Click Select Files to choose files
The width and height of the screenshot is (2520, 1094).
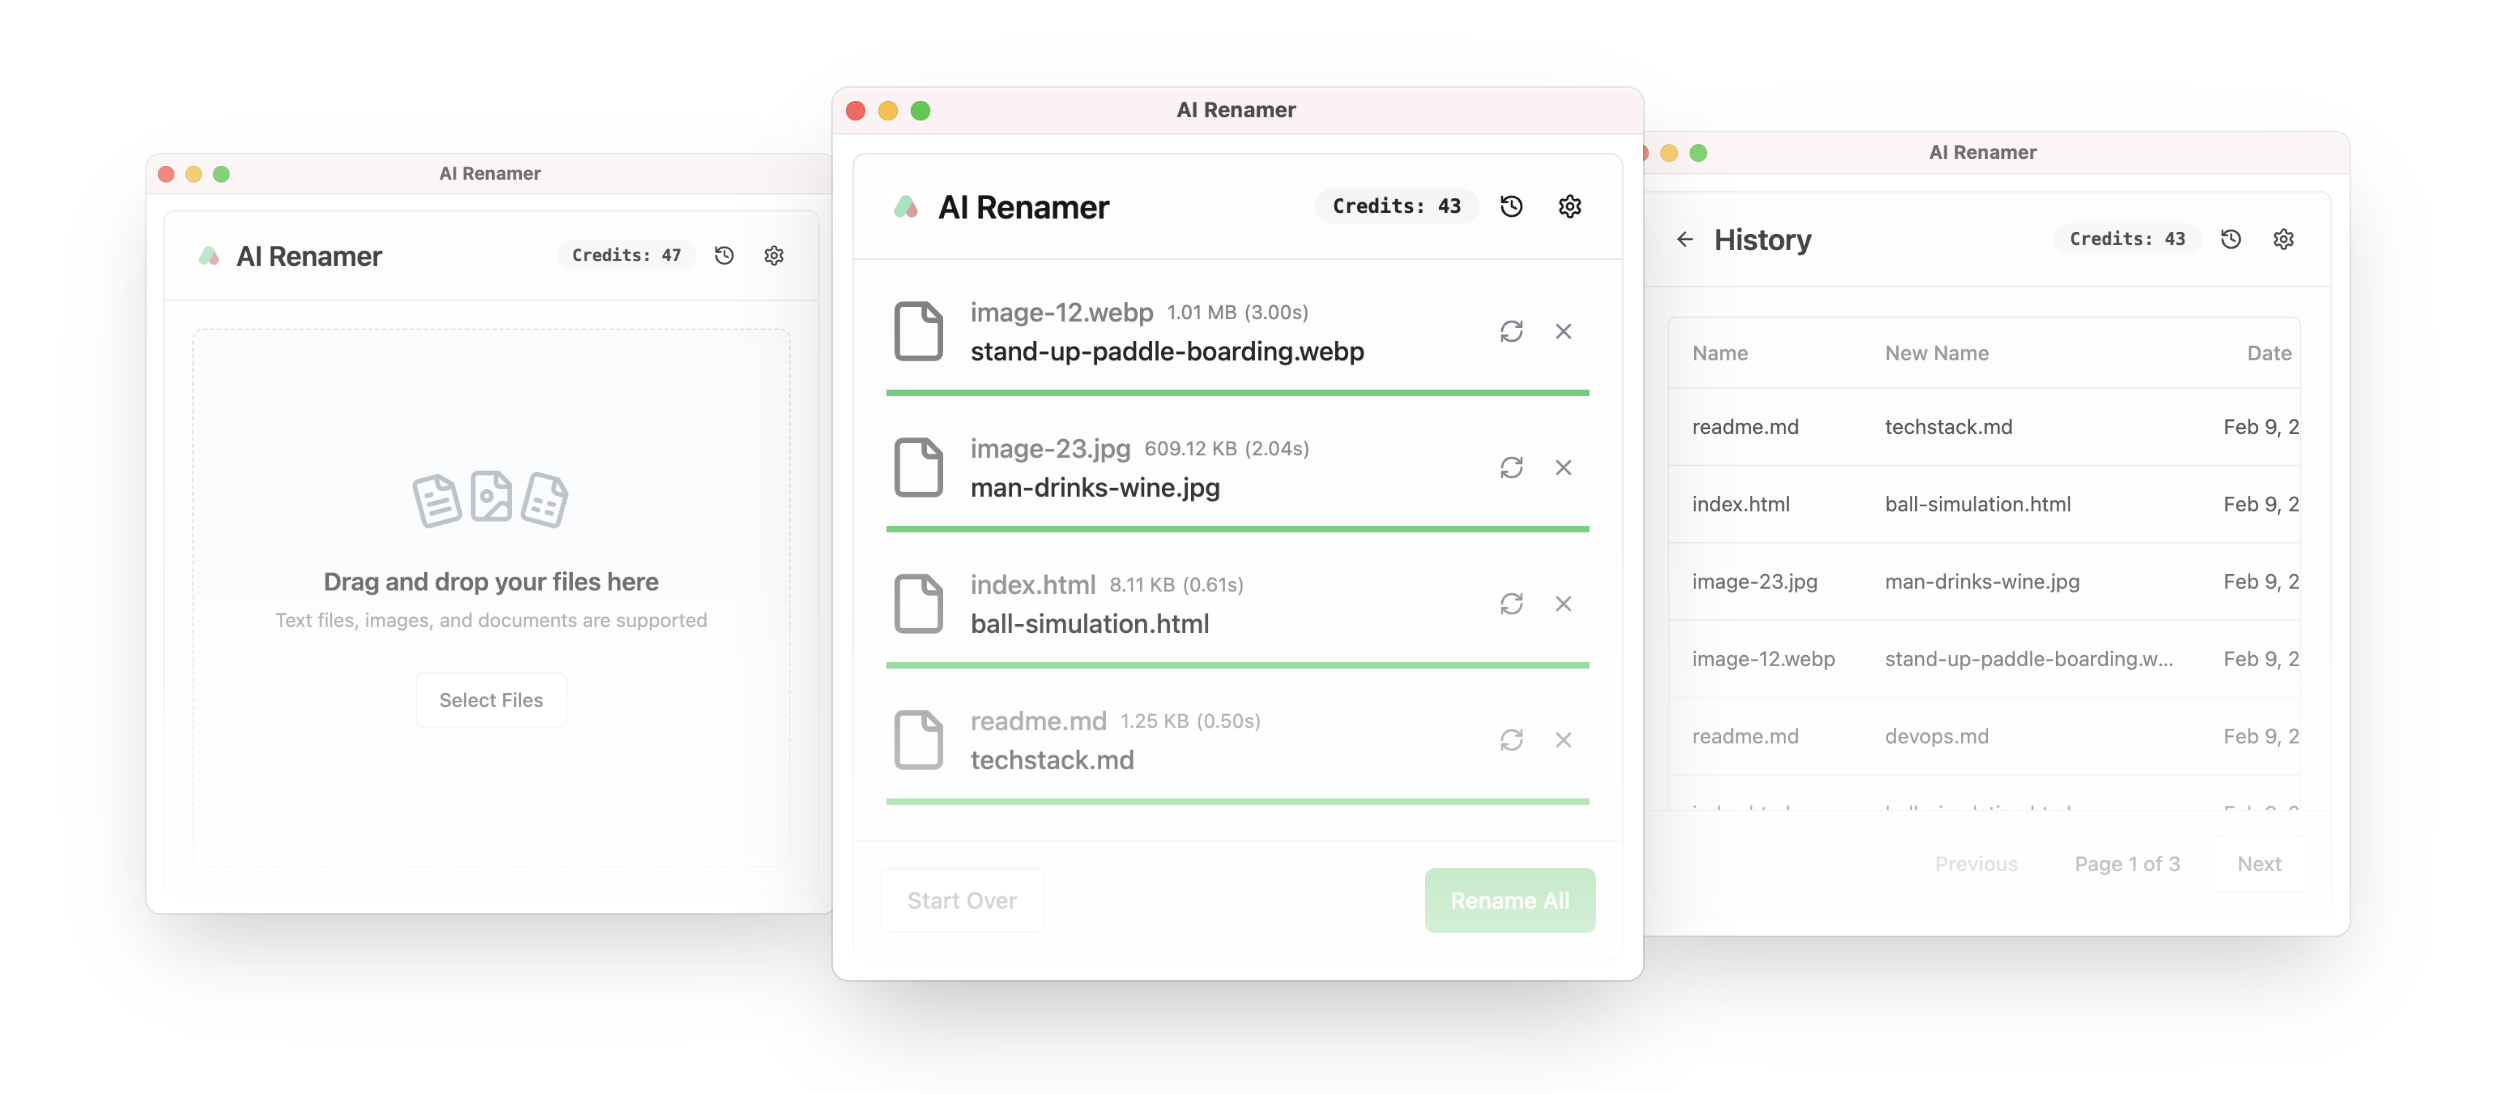pyautogui.click(x=490, y=699)
